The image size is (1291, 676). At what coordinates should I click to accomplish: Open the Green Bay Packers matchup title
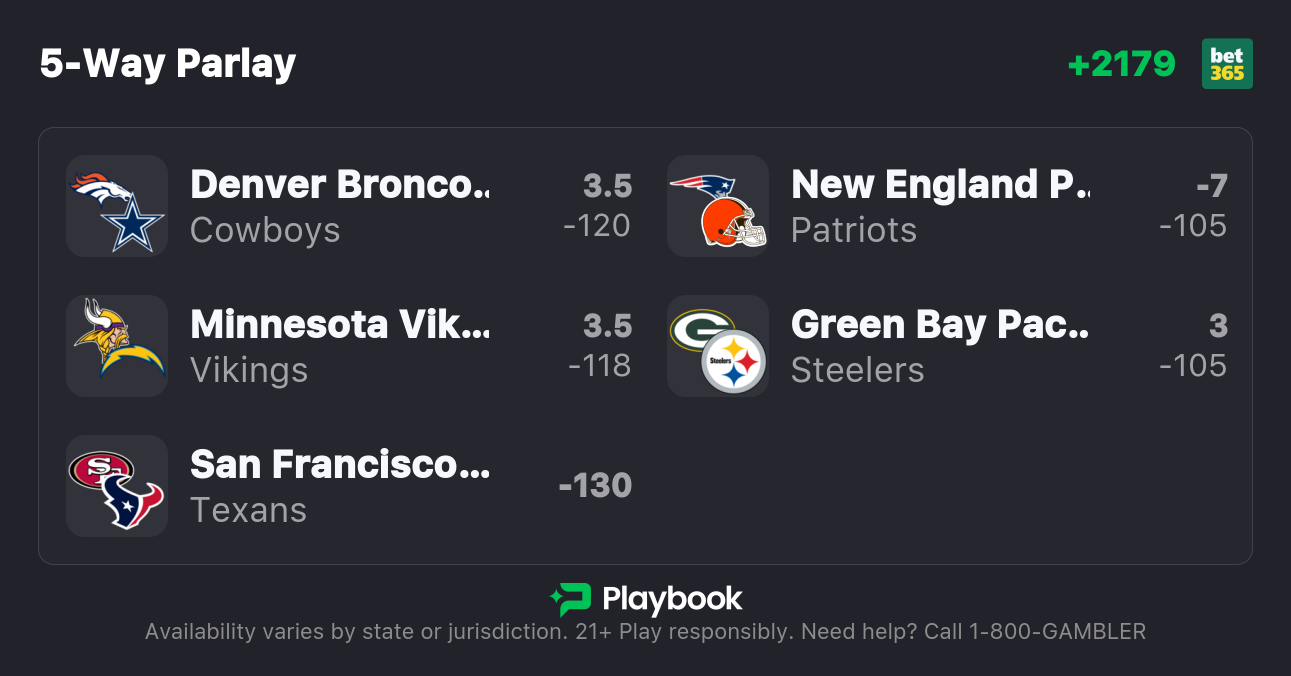[x=940, y=325]
